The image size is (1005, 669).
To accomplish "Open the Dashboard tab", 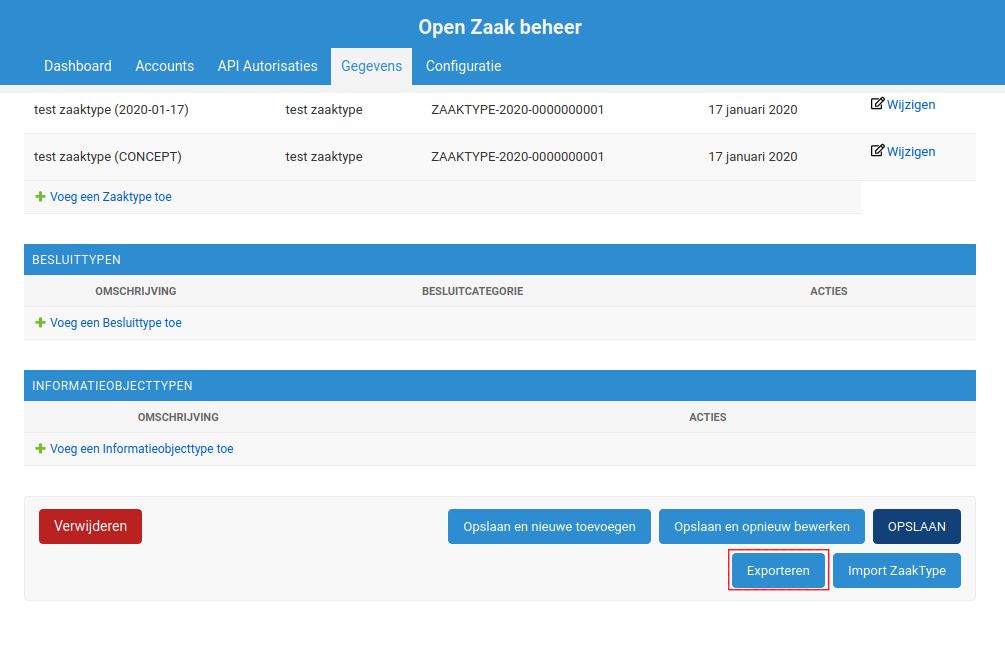I will point(78,66).
